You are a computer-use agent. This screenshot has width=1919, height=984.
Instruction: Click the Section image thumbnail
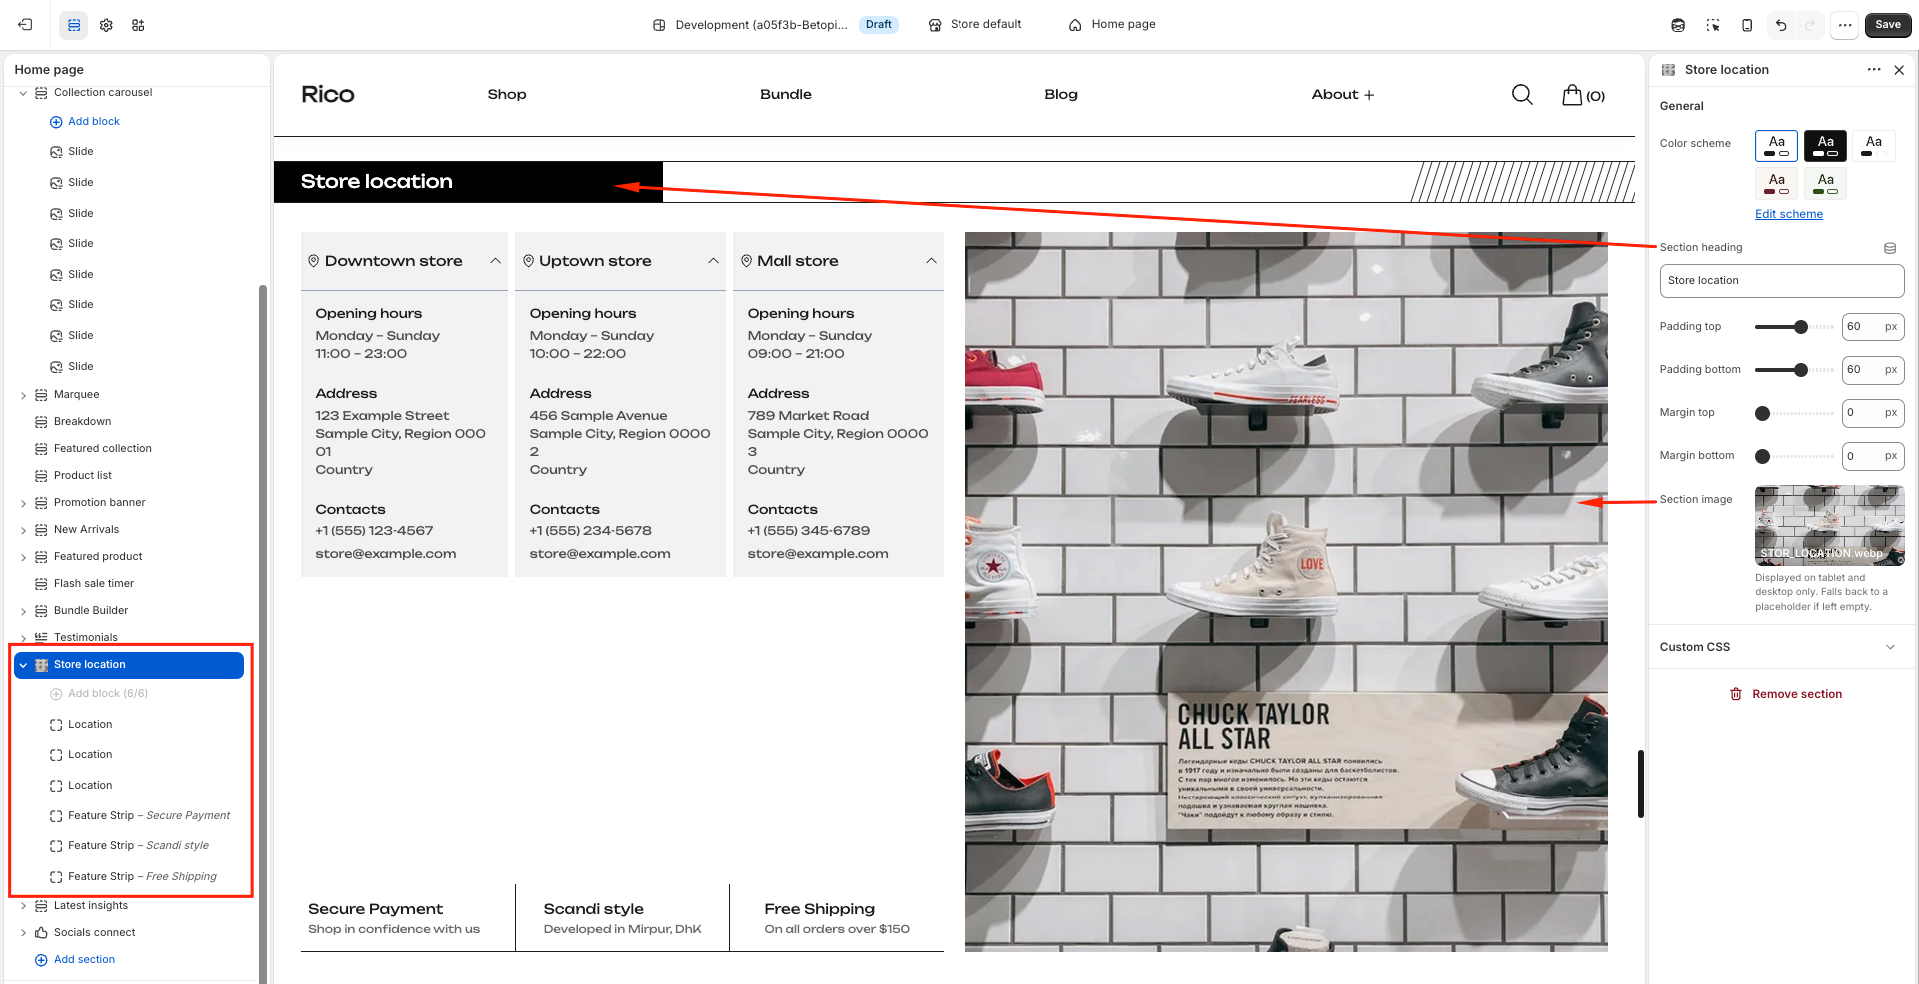tap(1829, 526)
